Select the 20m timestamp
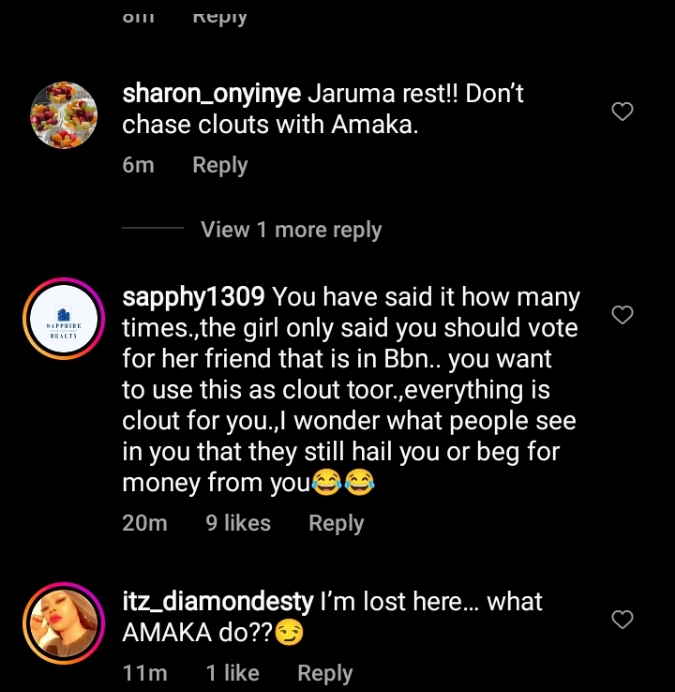Screen dimensions: 675x692 point(144,523)
